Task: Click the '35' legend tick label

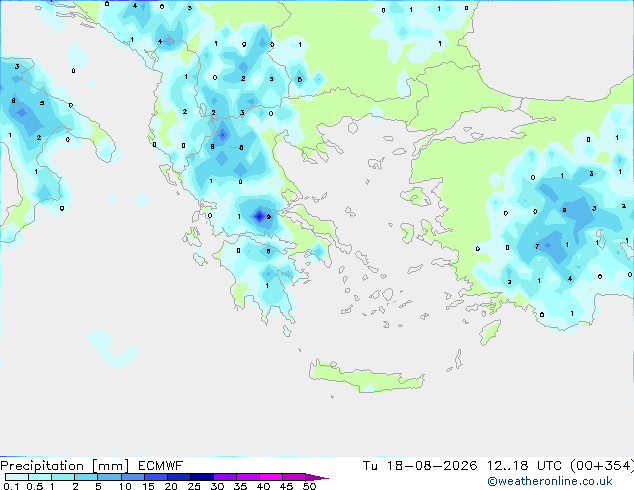Action: coord(240,486)
